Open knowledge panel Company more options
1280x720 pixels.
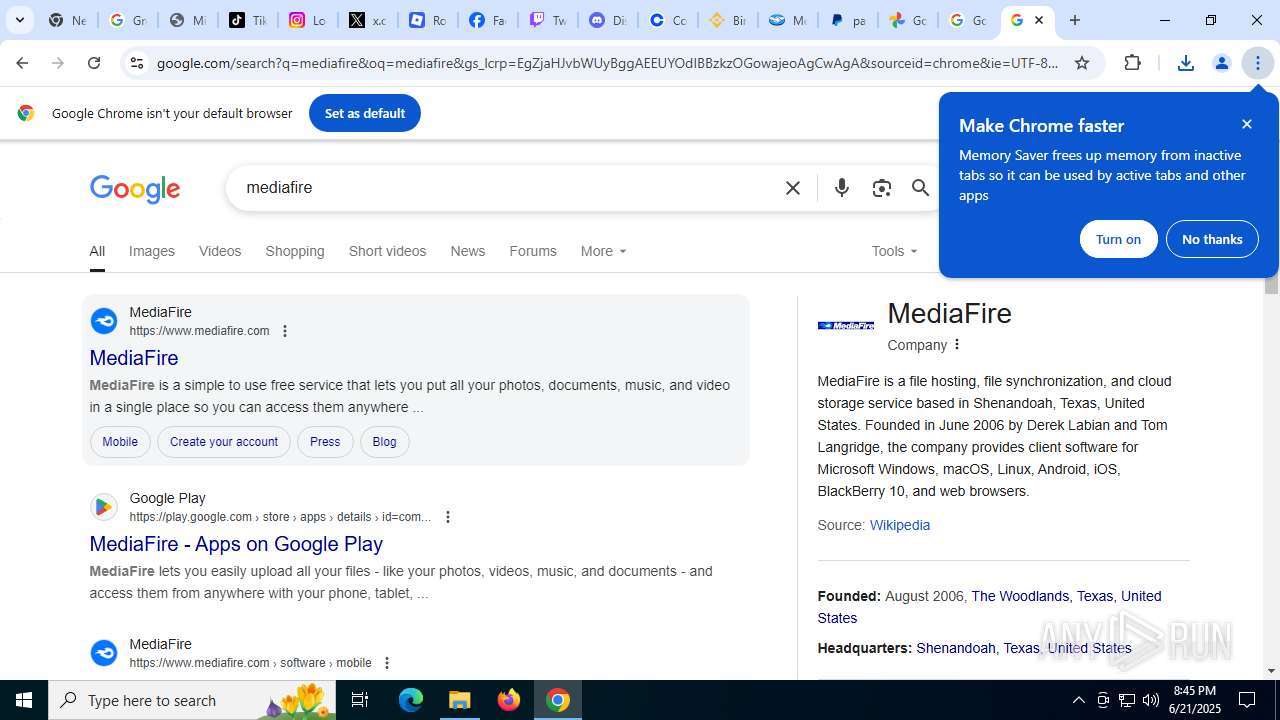[957, 345]
